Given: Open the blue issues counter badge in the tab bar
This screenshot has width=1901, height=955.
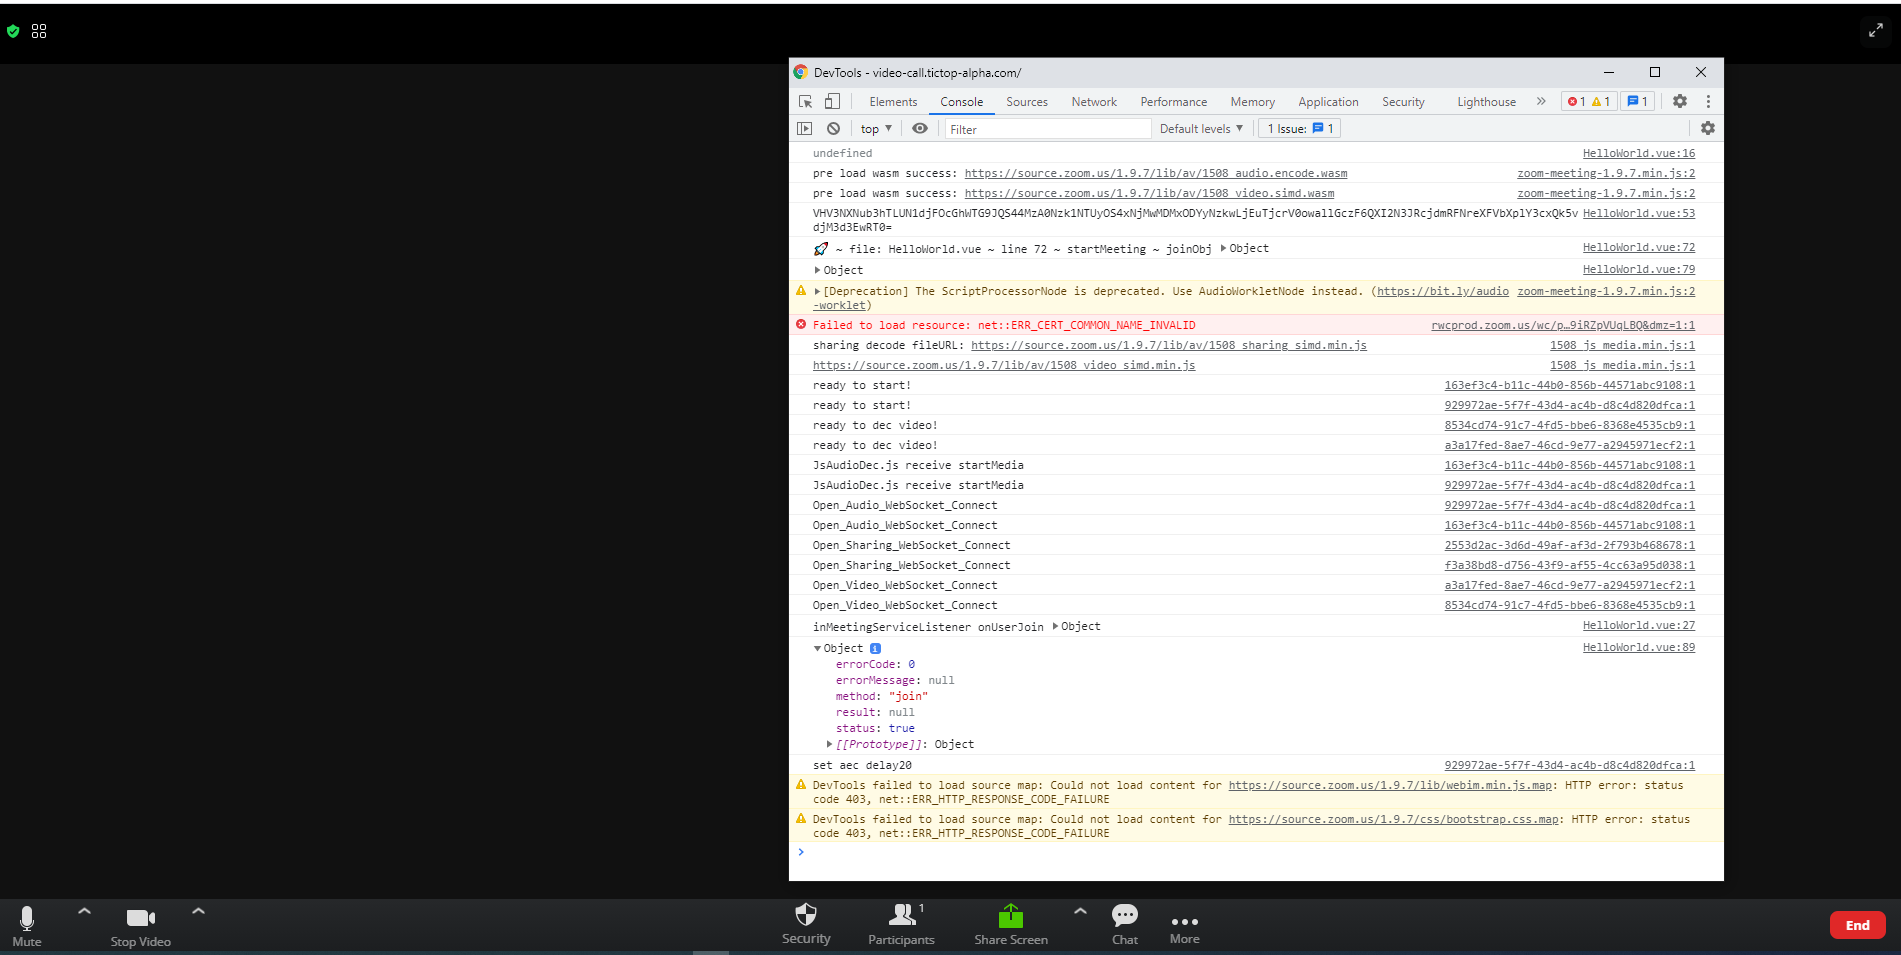Looking at the screenshot, I should [1637, 101].
